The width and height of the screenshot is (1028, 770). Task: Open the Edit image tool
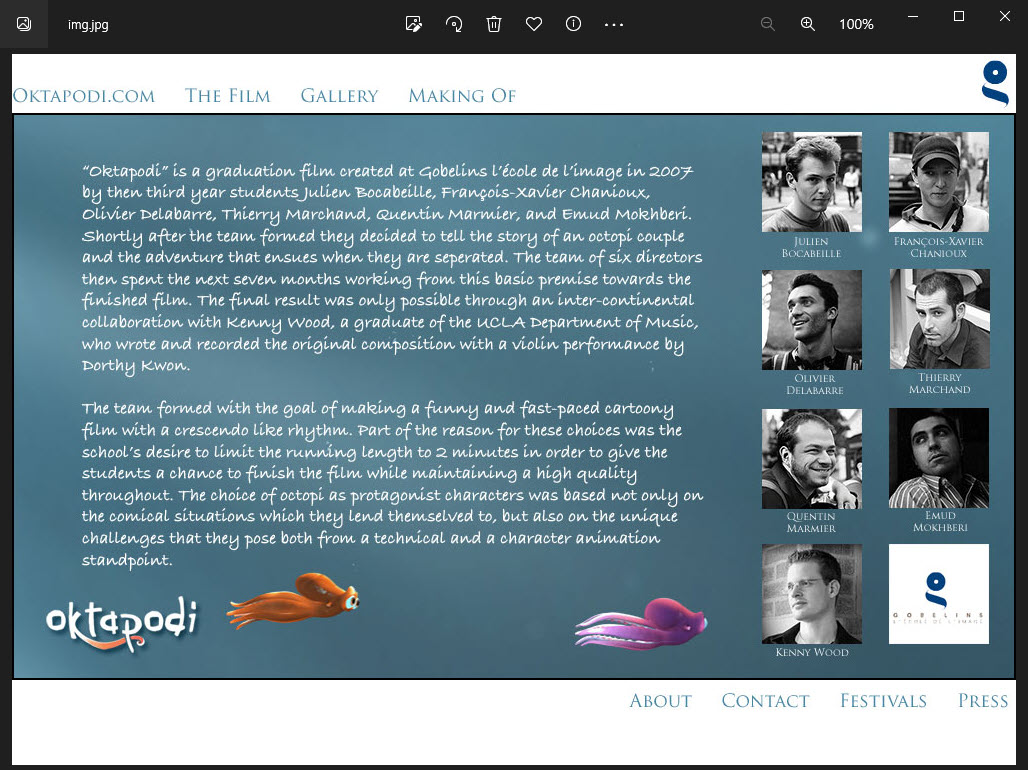[414, 24]
